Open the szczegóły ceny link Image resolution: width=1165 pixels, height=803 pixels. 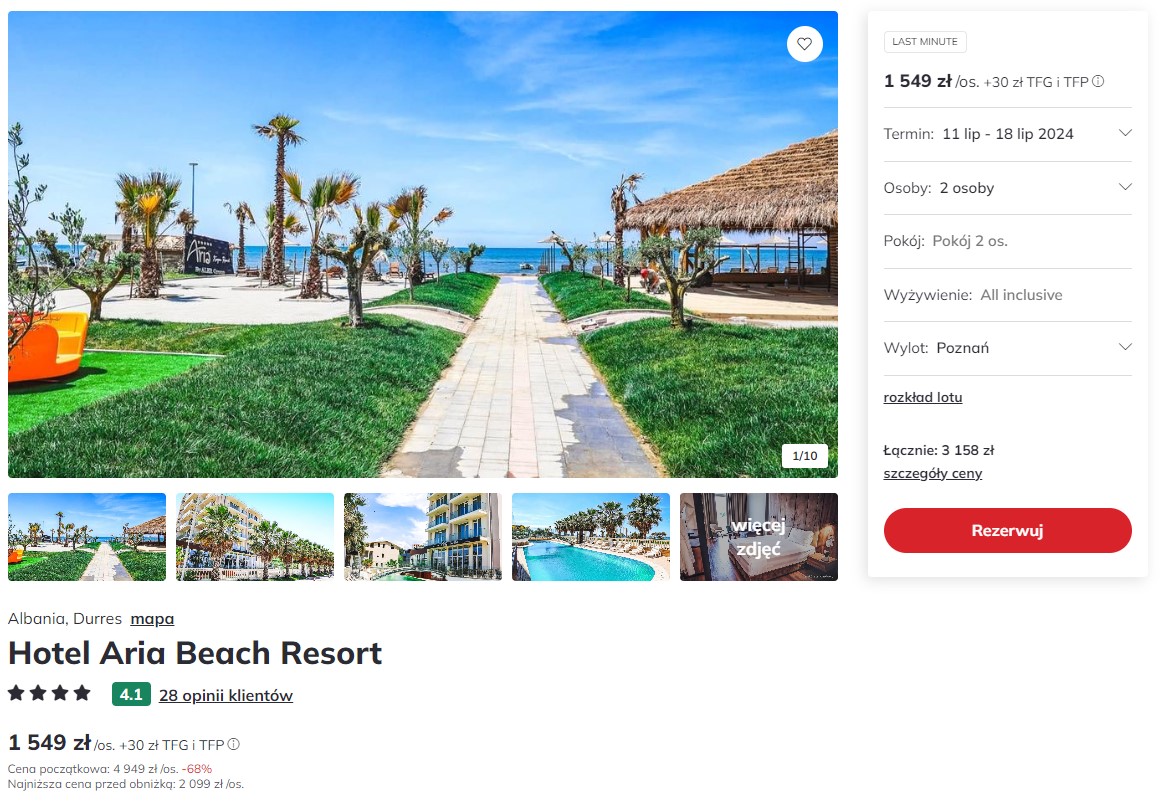(932, 474)
